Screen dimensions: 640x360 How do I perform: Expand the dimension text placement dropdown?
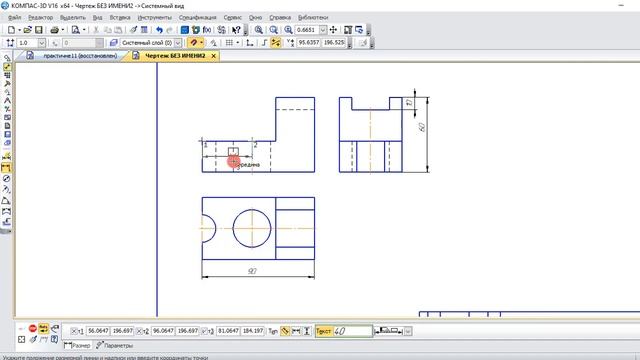click(x=408, y=331)
